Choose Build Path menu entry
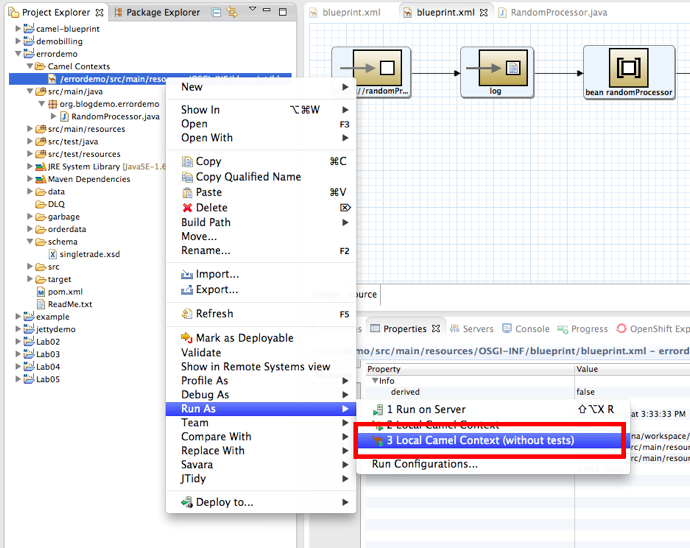Viewport: 690px width, 548px height. [261, 222]
